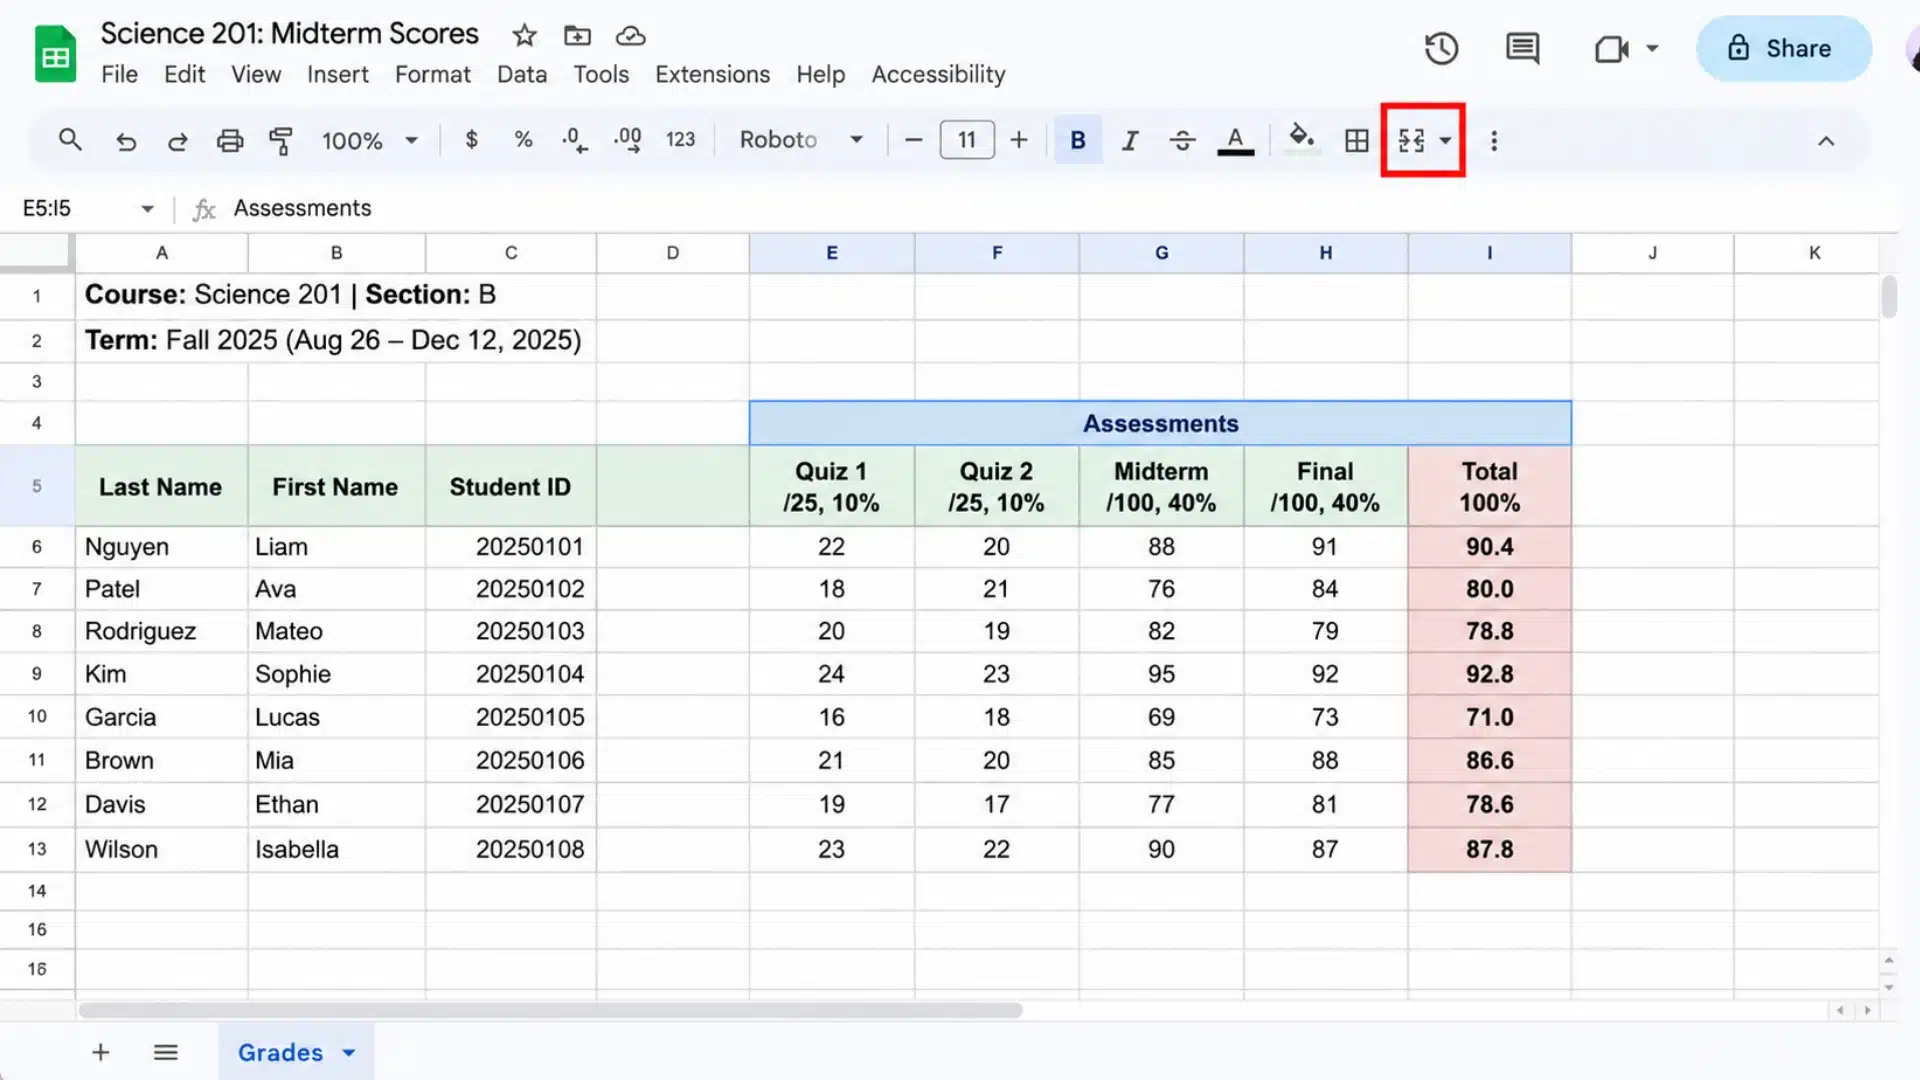Viewport: 1920px width, 1080px height.
Task: Click the document title Science 201: Midterm Scores
Action: [290, 34]
